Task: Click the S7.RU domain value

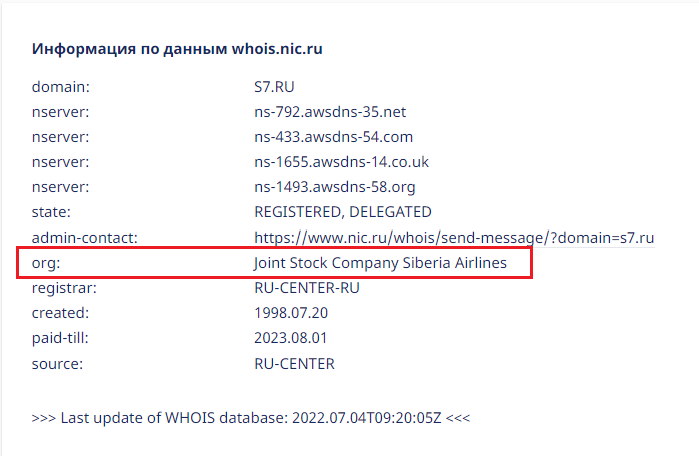Action: pyautogui.click(x=275, y=87)
